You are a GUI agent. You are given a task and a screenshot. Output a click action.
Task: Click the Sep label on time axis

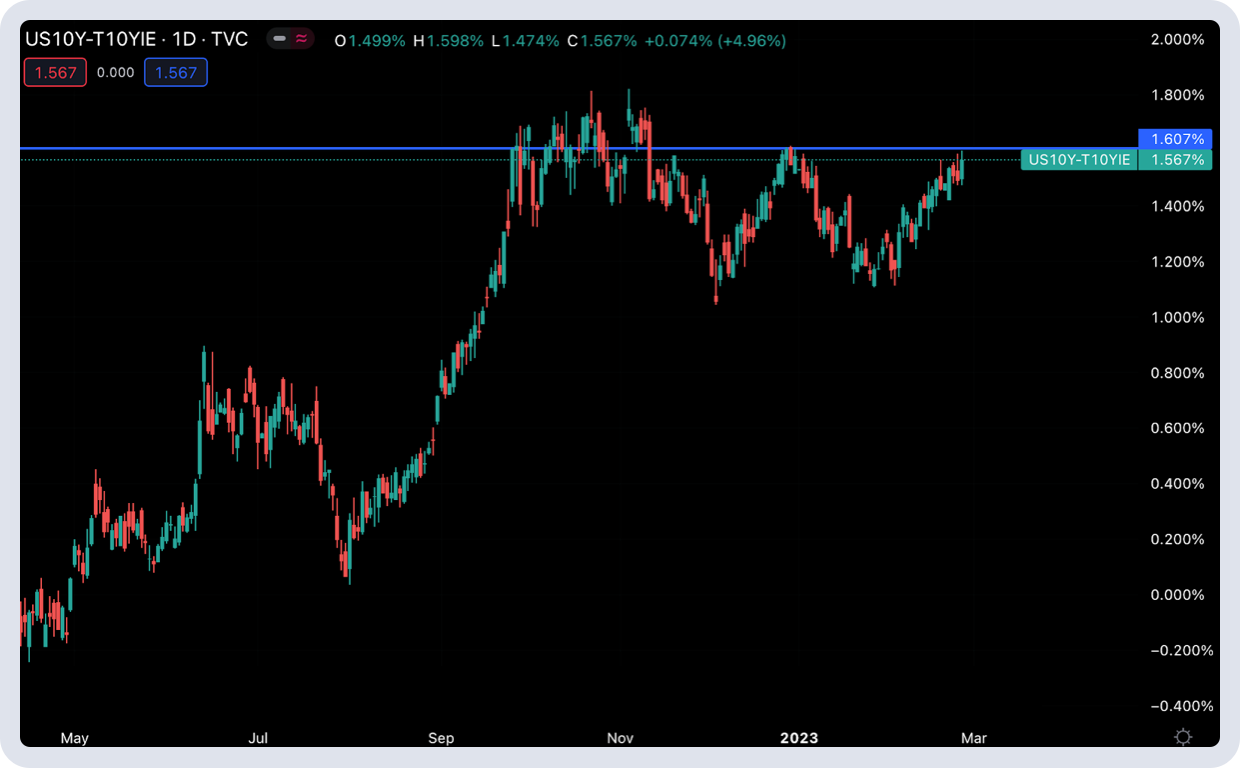click(x=441, y=738)
